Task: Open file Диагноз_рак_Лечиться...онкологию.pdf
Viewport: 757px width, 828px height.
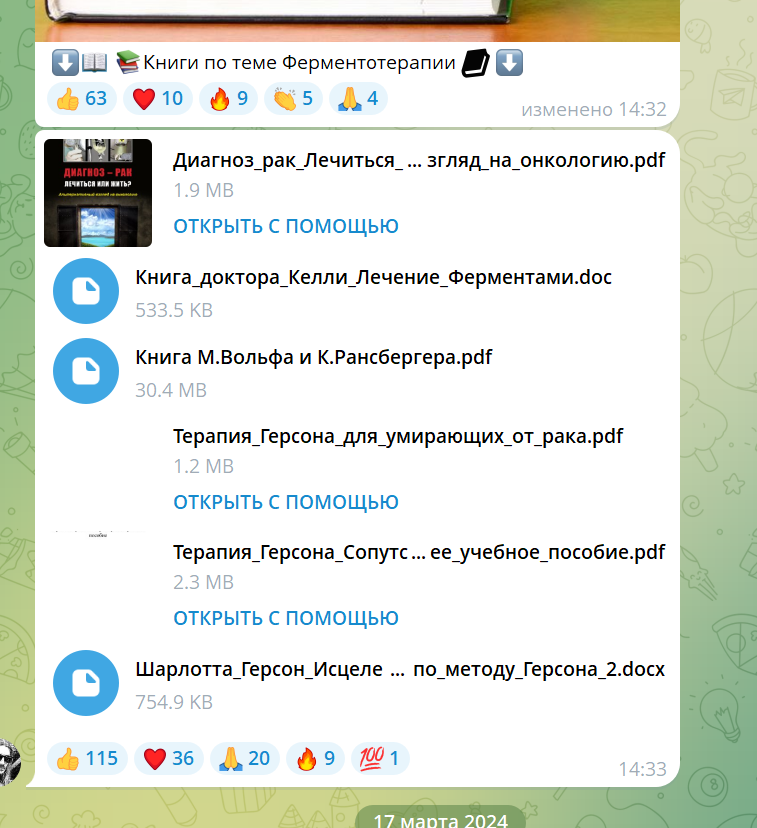Action: click(419, 160)
